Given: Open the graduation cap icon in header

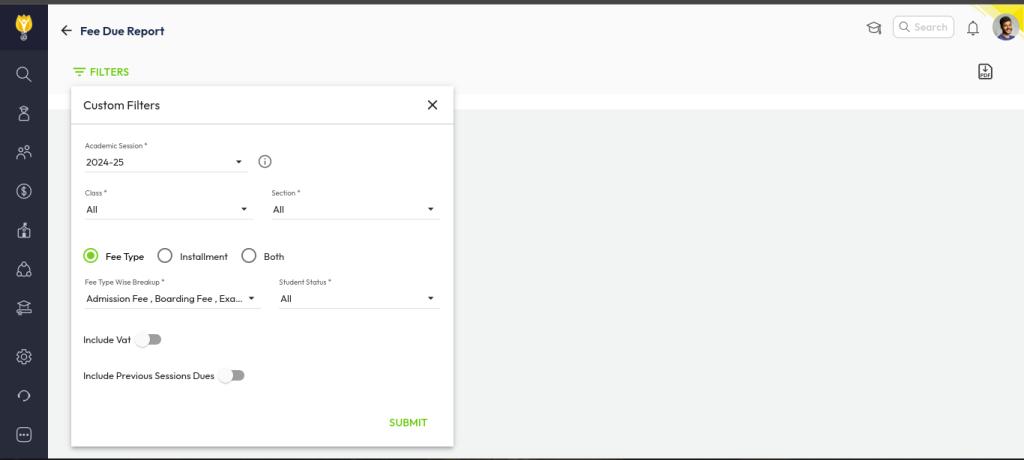Looking at the screenshot, I should pyautogui.click(x=874, y=28).
